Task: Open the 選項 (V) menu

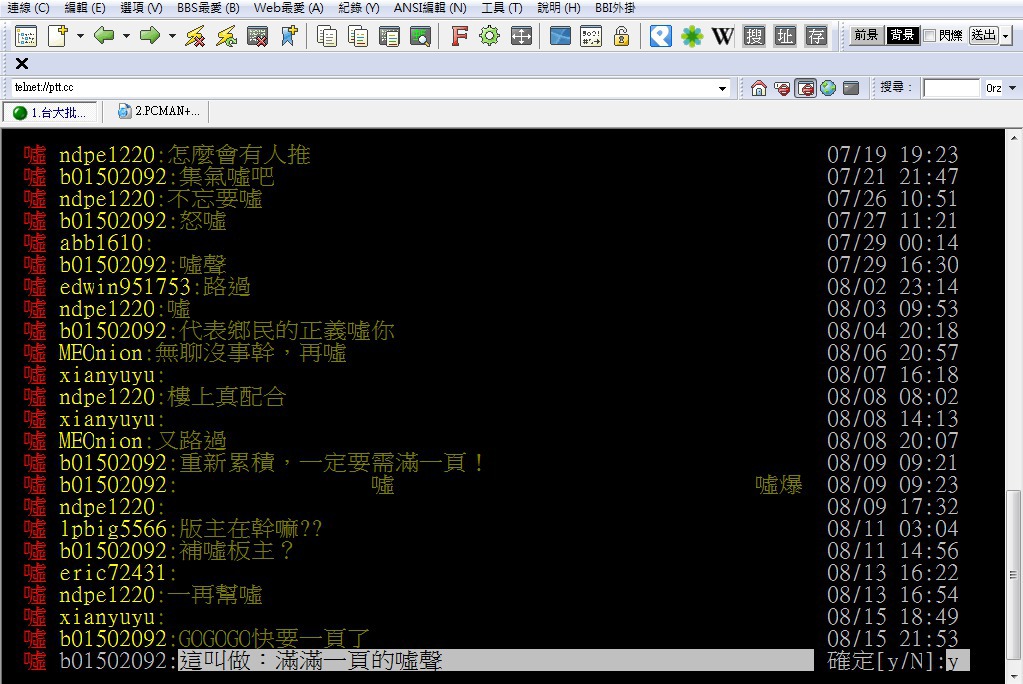Action: [x=142, y=8]
